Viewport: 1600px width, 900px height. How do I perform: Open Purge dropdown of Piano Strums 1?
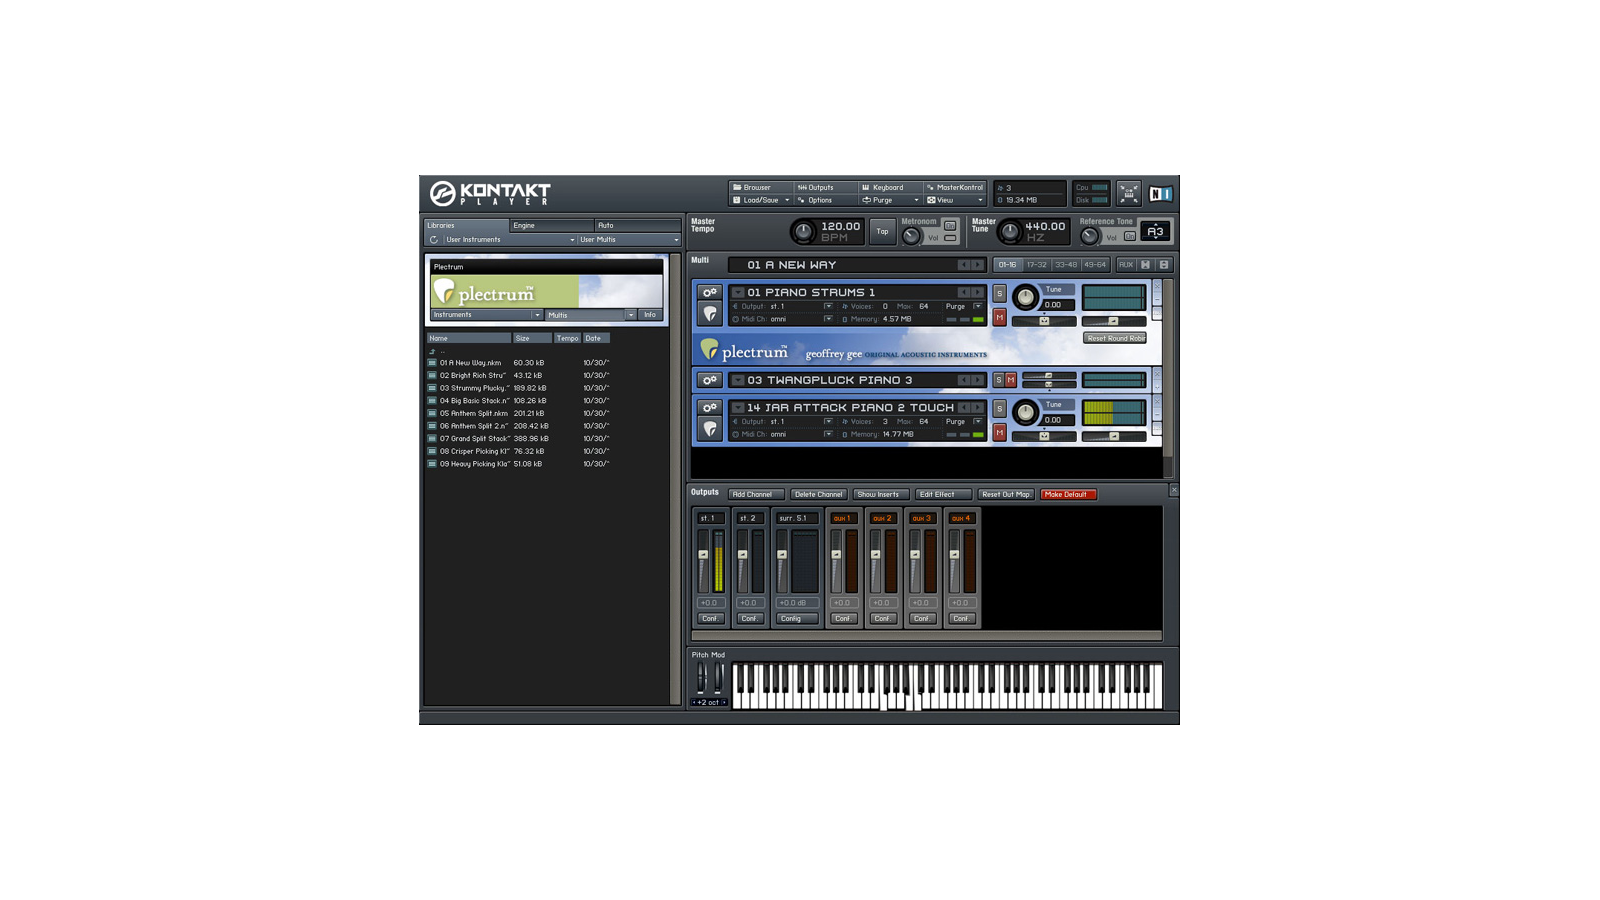(978, 307)
